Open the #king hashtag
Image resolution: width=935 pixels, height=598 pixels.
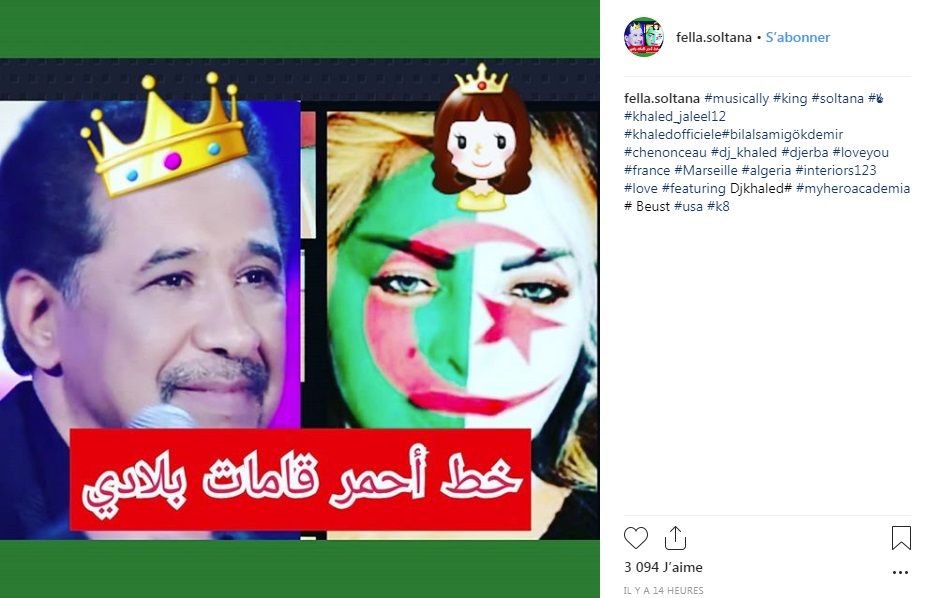[x=790, y=98]
